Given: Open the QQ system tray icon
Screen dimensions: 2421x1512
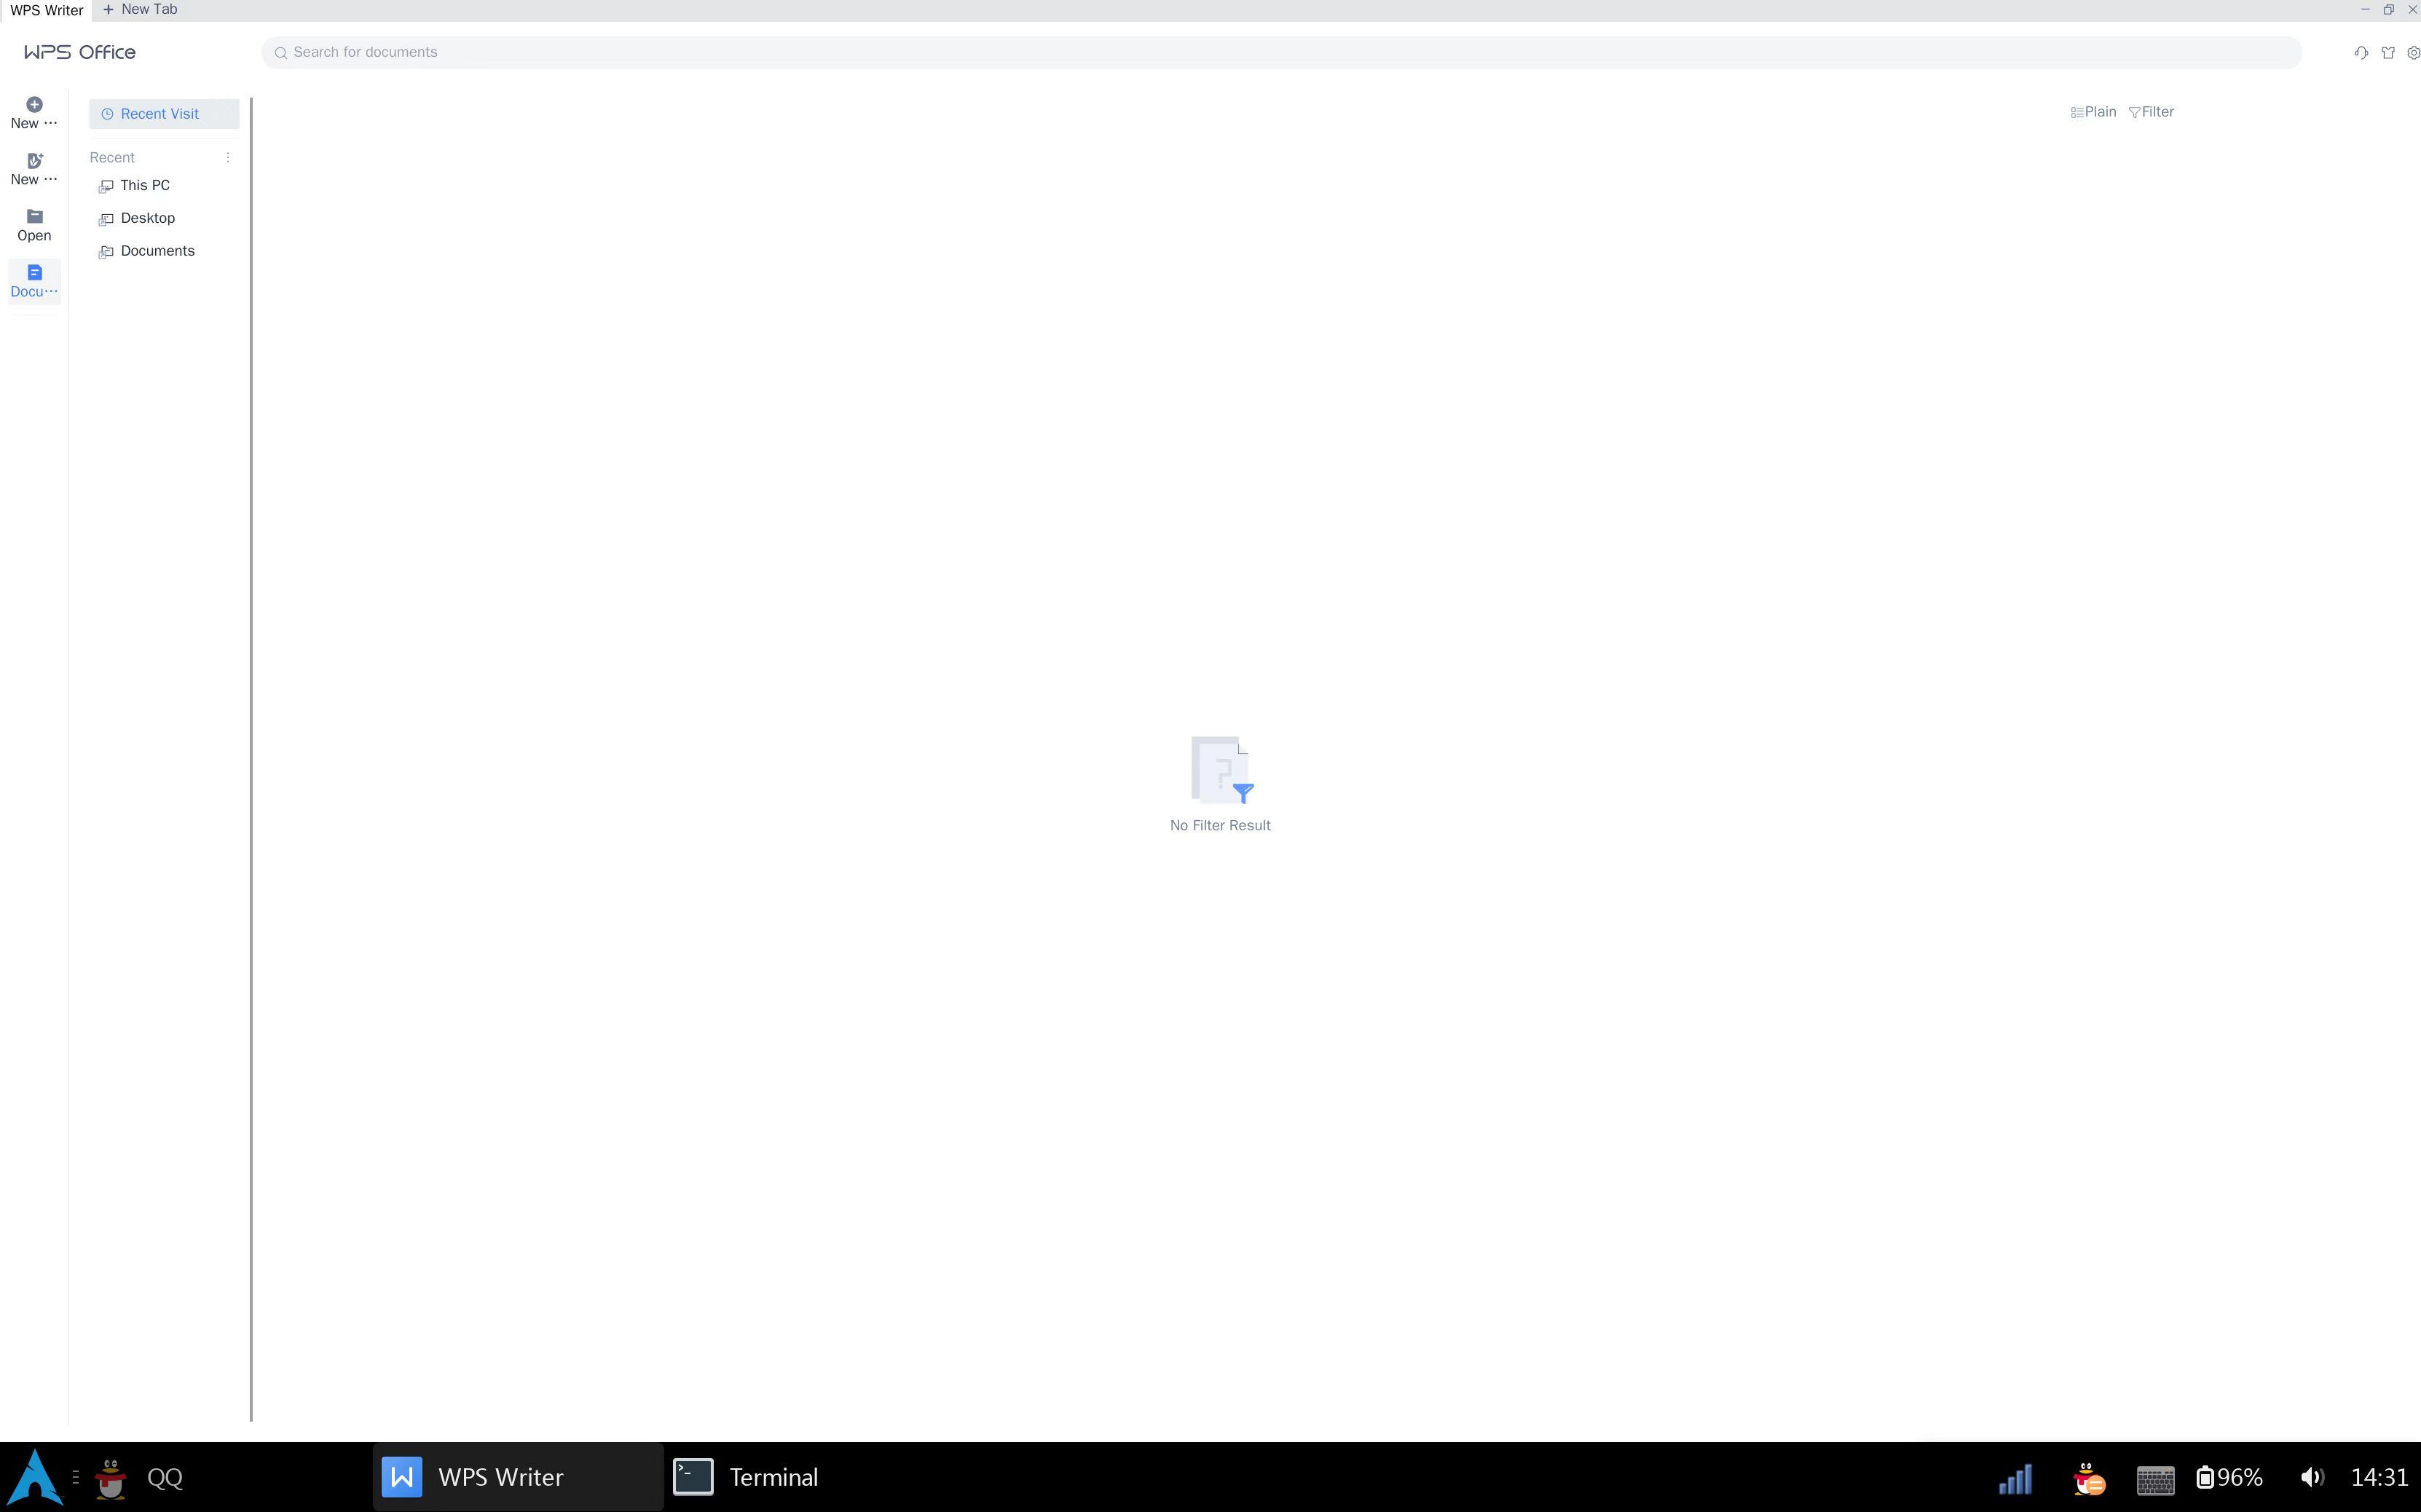Looking at the screenshot, I should coord(2088,1478).
